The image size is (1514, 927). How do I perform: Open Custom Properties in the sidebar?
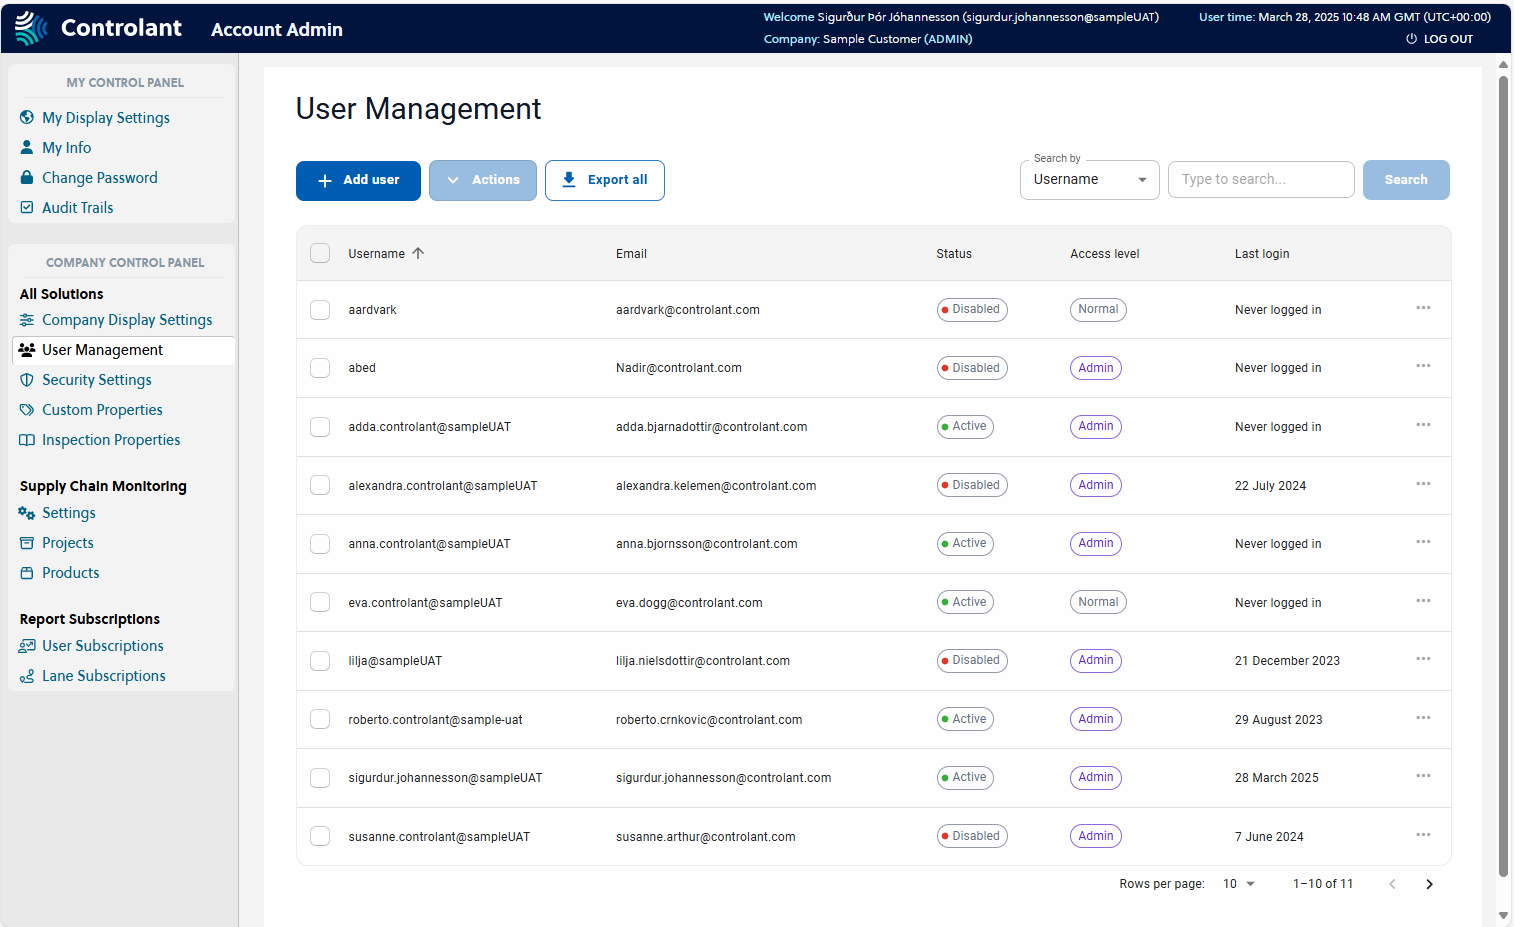[x=102, y=410]
